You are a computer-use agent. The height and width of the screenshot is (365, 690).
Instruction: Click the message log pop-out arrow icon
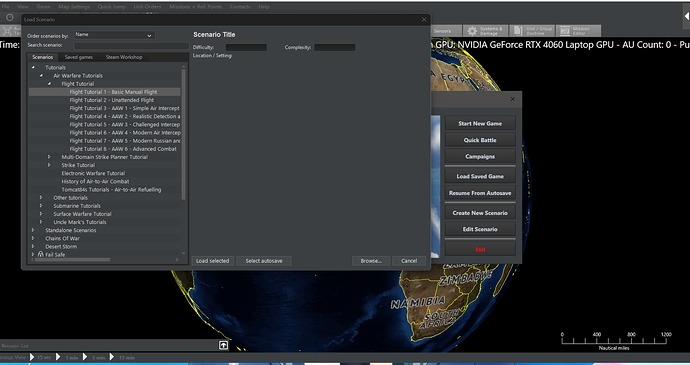tap(224, 345)
